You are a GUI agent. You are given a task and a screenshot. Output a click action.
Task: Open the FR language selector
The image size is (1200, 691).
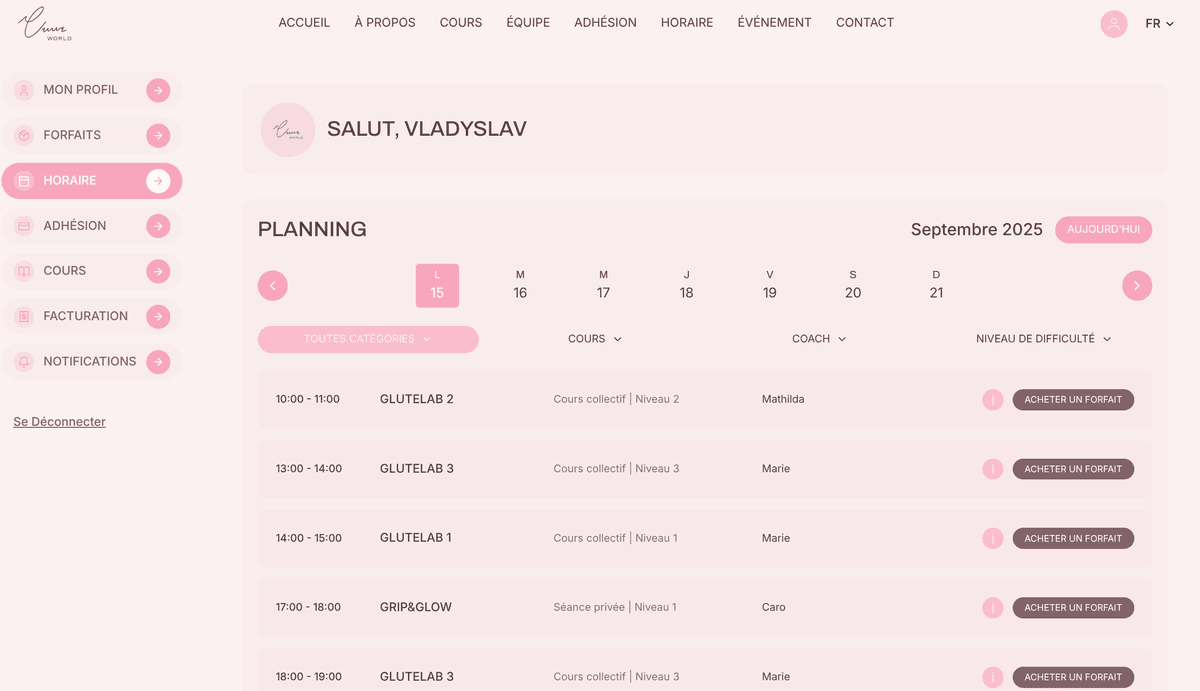point(1159,24)
